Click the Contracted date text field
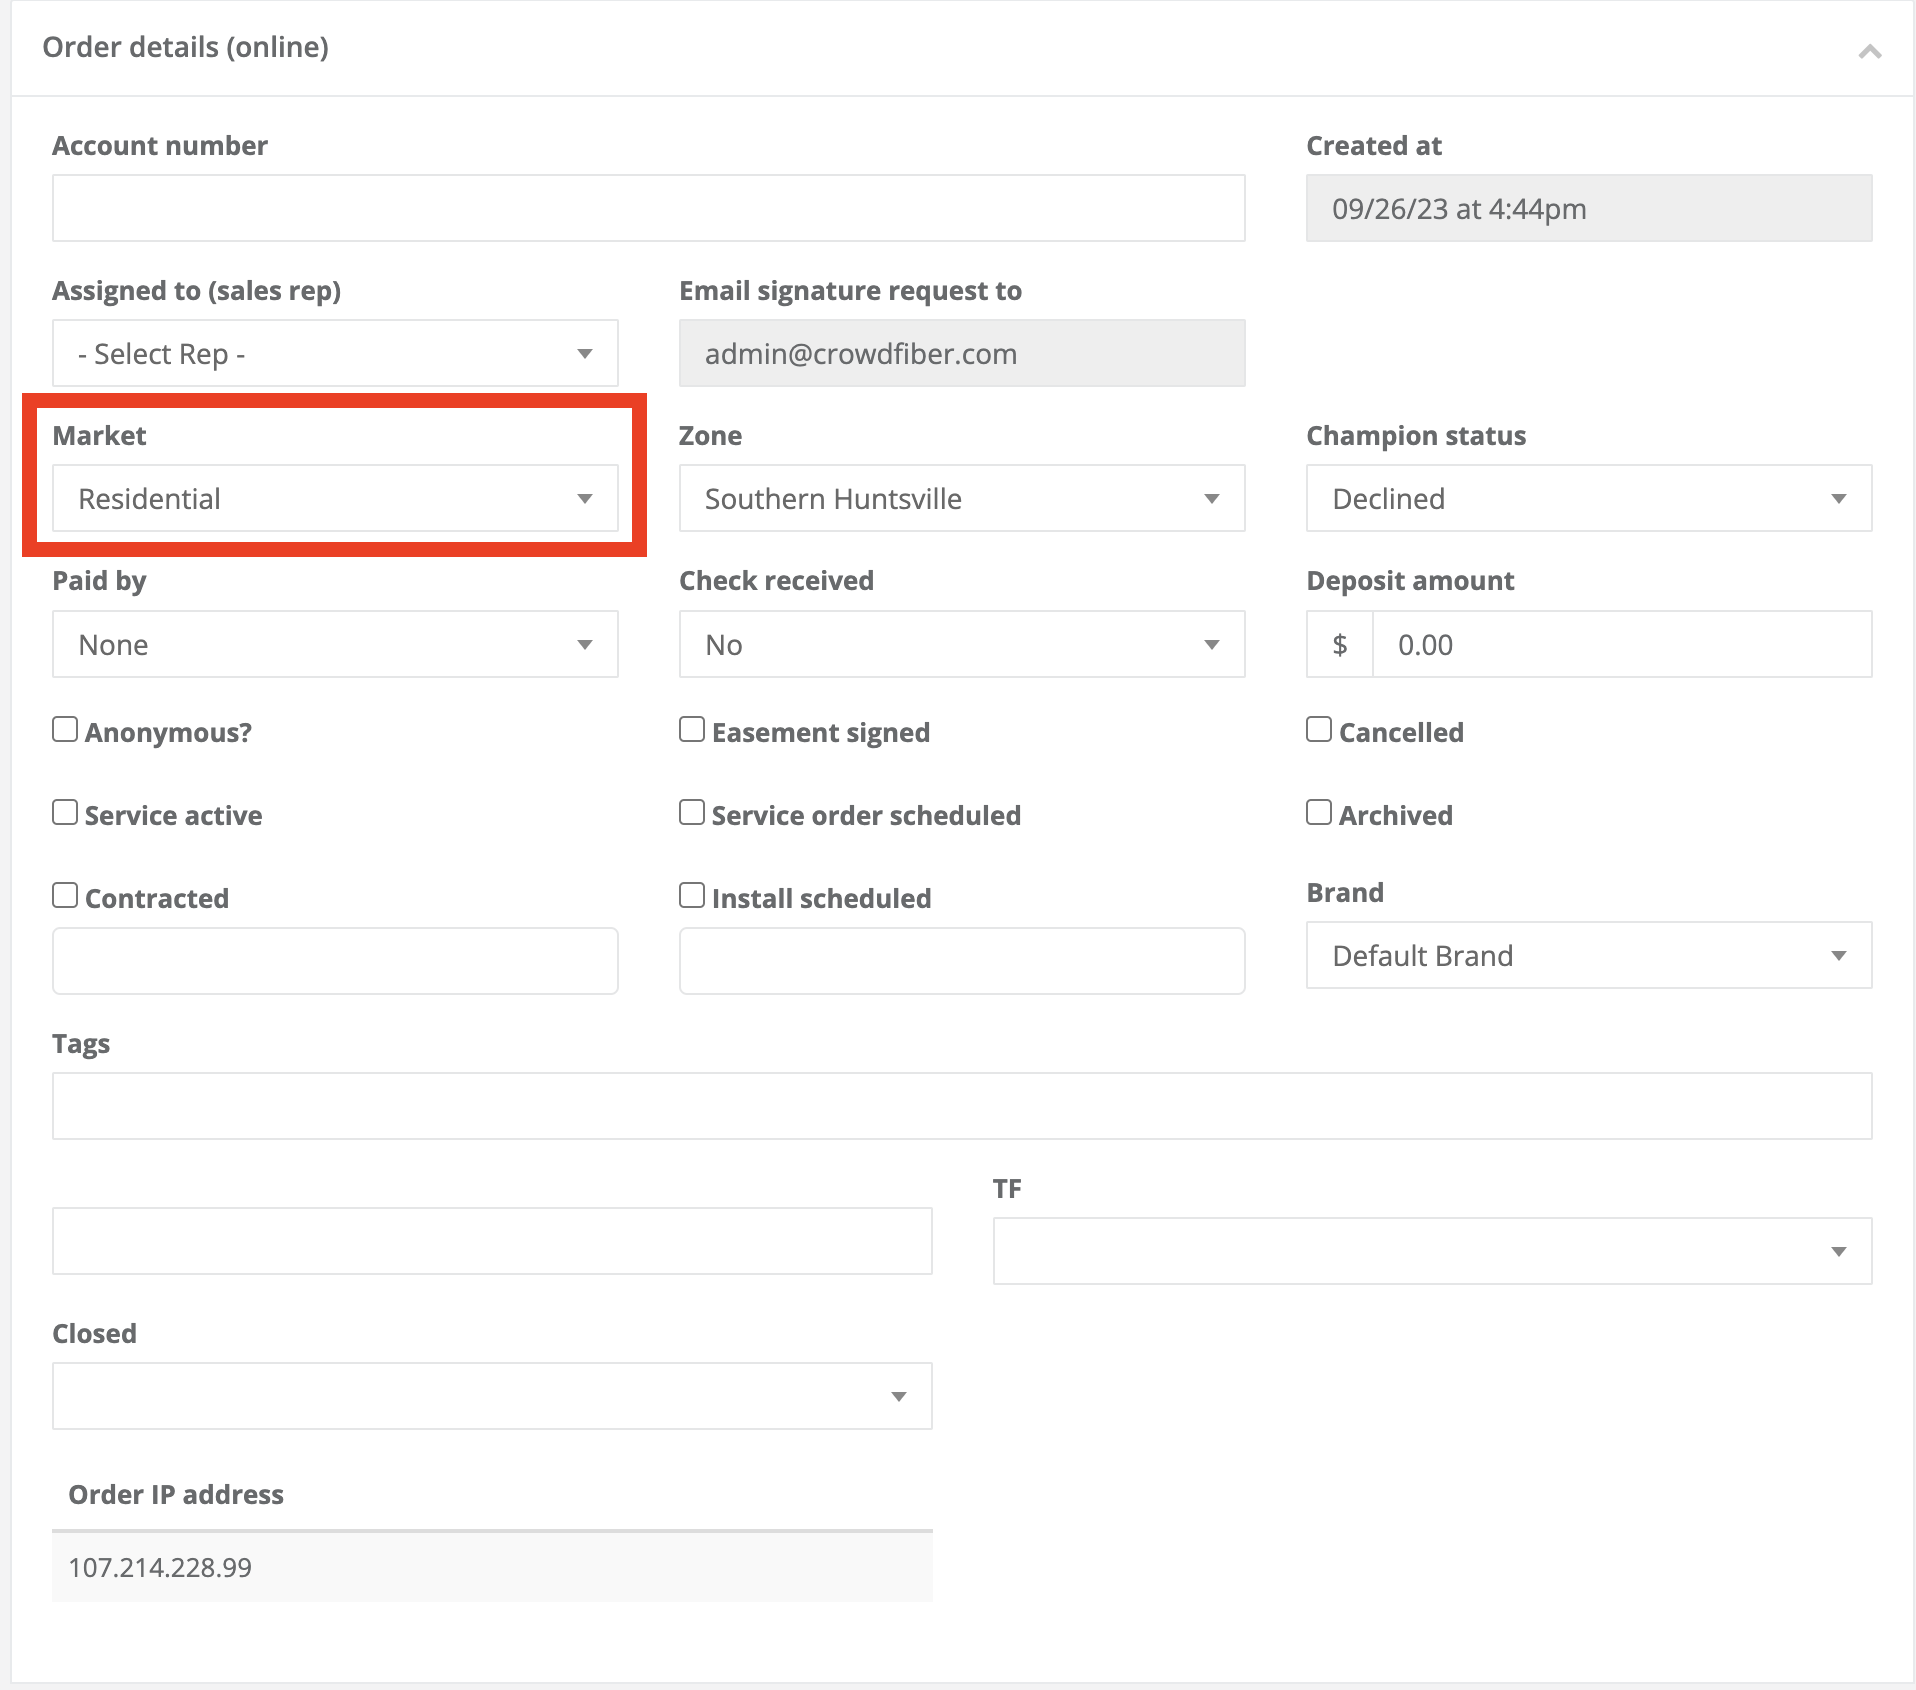Viewport: 1916px width, 1690px height. click(335, 961)
